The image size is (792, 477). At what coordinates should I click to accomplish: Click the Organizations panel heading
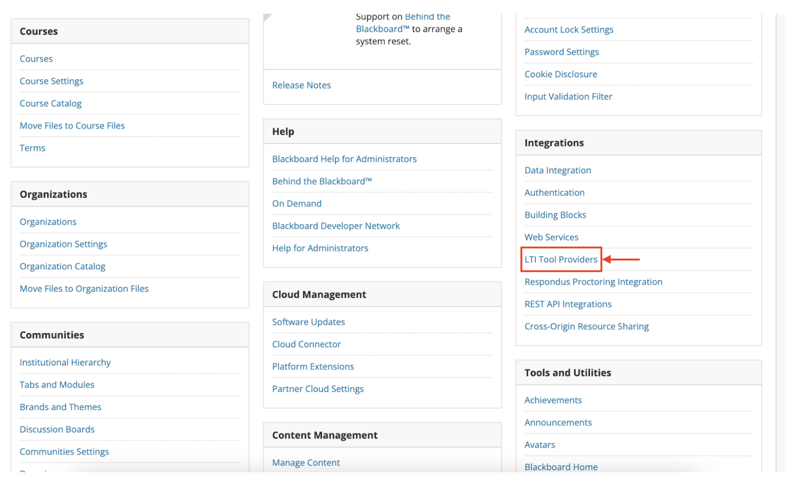point(53,194)
